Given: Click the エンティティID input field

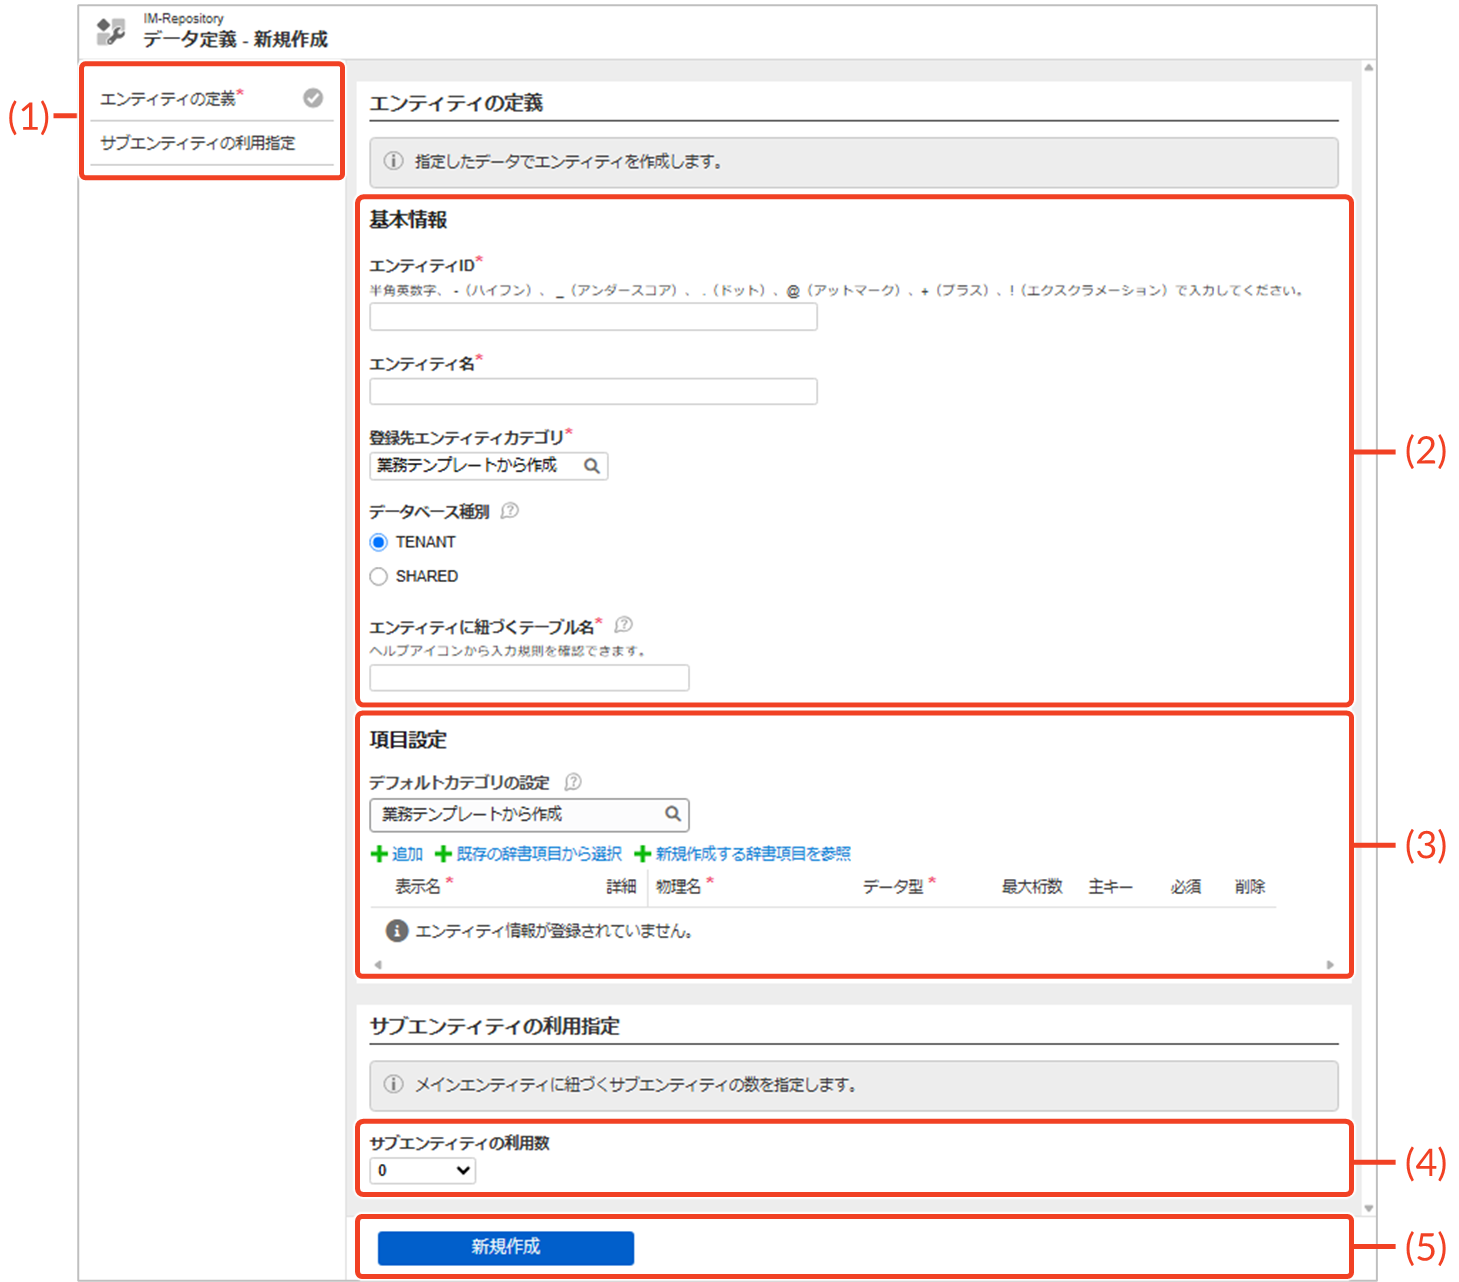Looking at the screenshot, I should pyautogui.click(x=593, y=317).
